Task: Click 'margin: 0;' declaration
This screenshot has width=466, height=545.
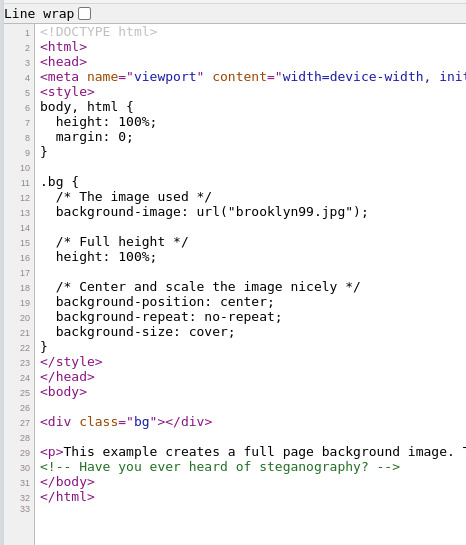Action: click(94, 137)
